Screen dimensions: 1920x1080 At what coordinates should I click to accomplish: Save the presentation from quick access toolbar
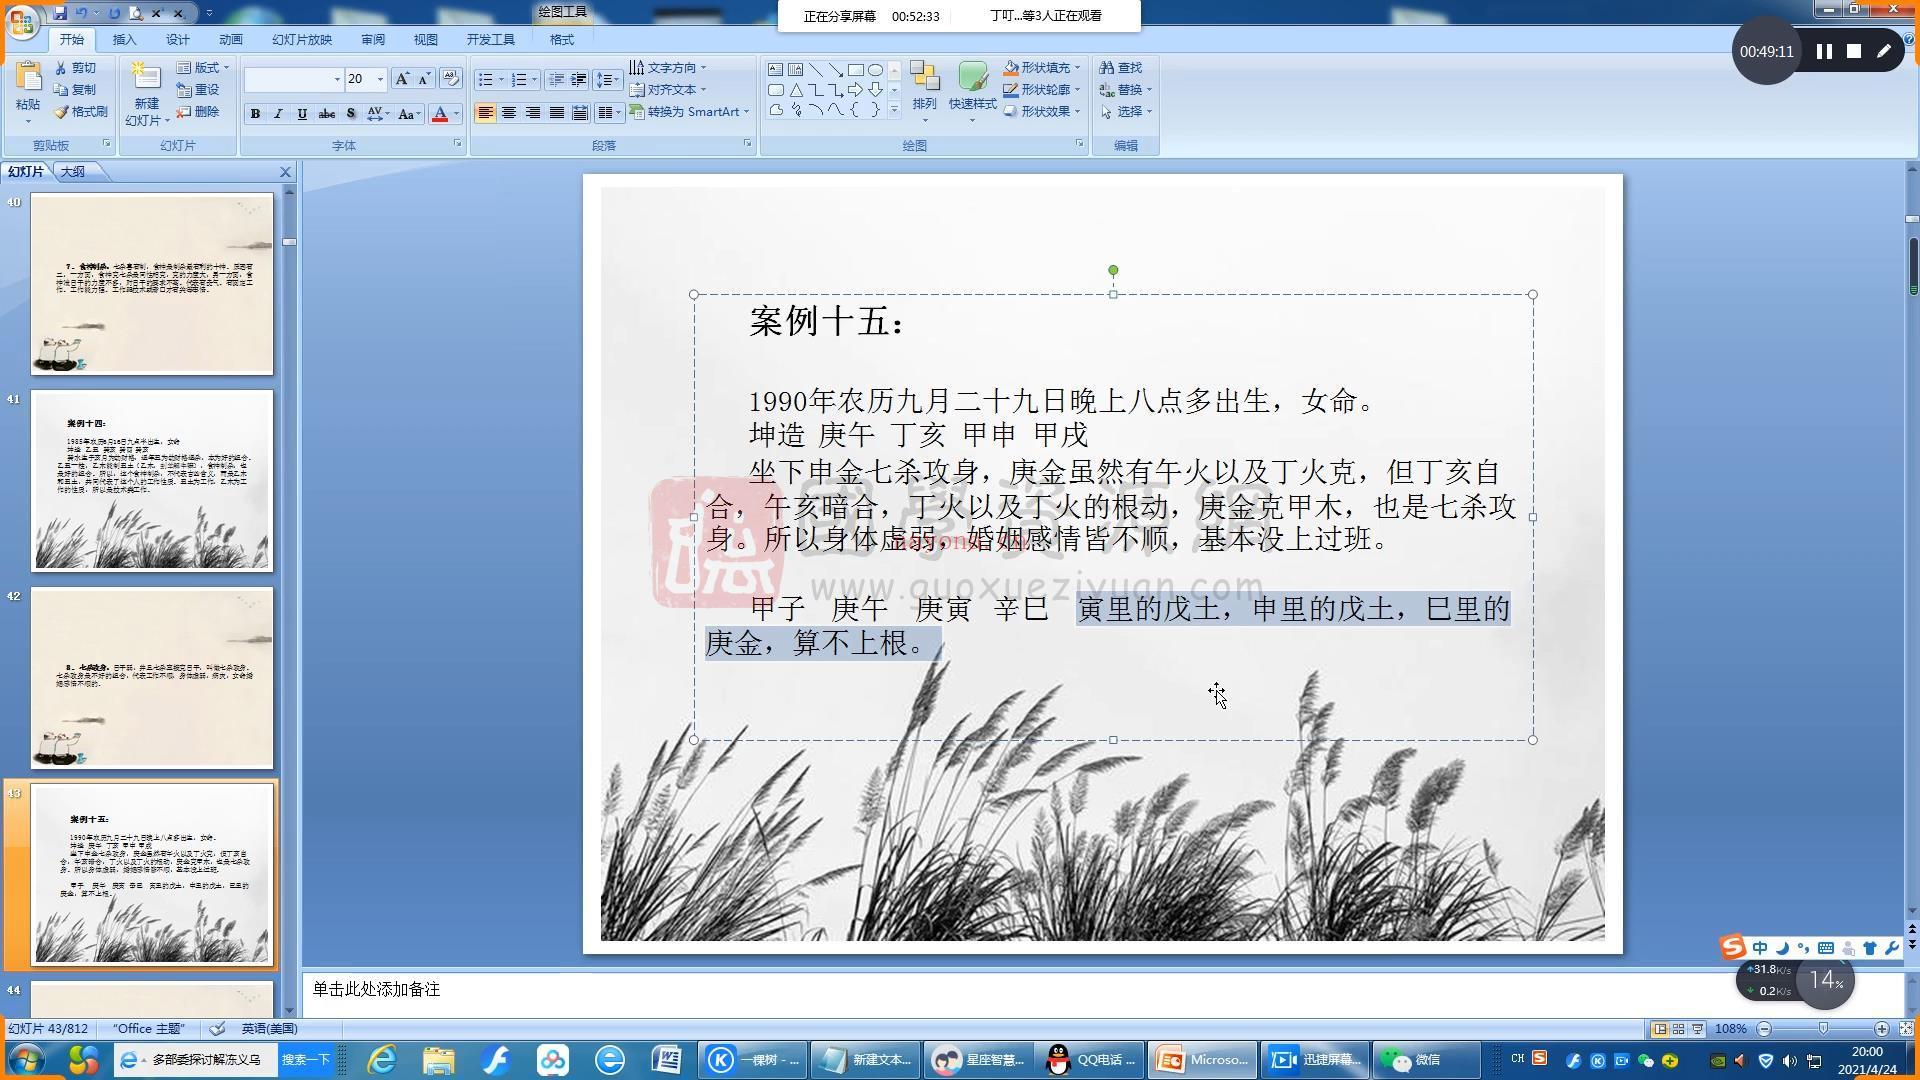(60, 13)
